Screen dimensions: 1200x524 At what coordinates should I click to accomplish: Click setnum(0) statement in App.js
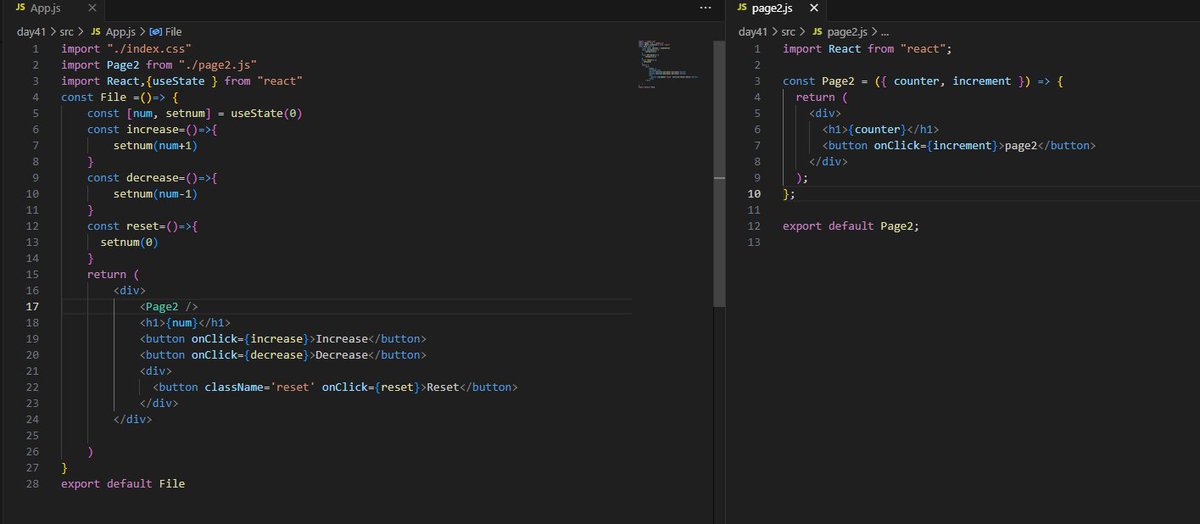129,242
